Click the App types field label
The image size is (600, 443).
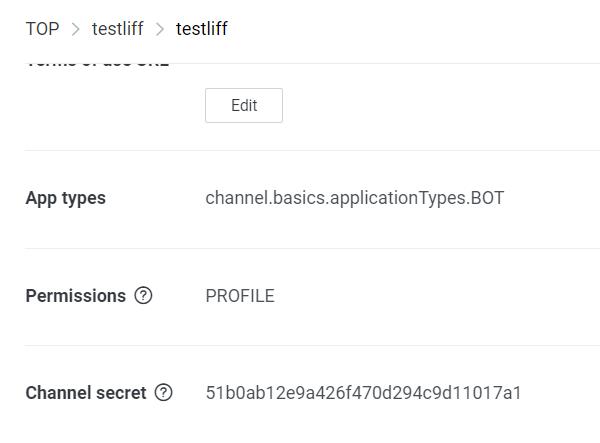coord(65,198)
